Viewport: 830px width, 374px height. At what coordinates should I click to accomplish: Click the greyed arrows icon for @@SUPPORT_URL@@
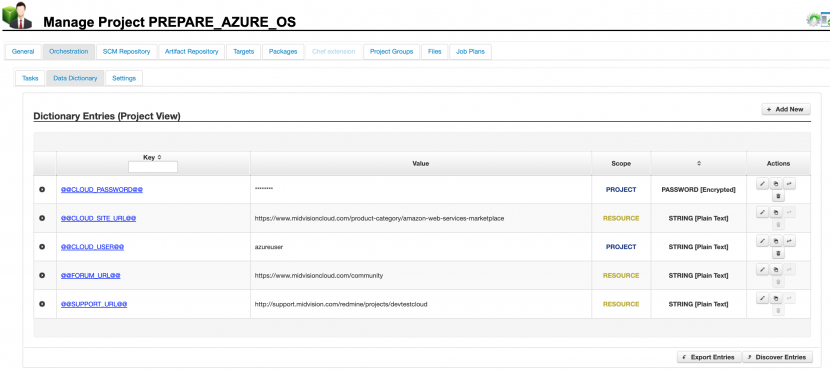(789, 298)
